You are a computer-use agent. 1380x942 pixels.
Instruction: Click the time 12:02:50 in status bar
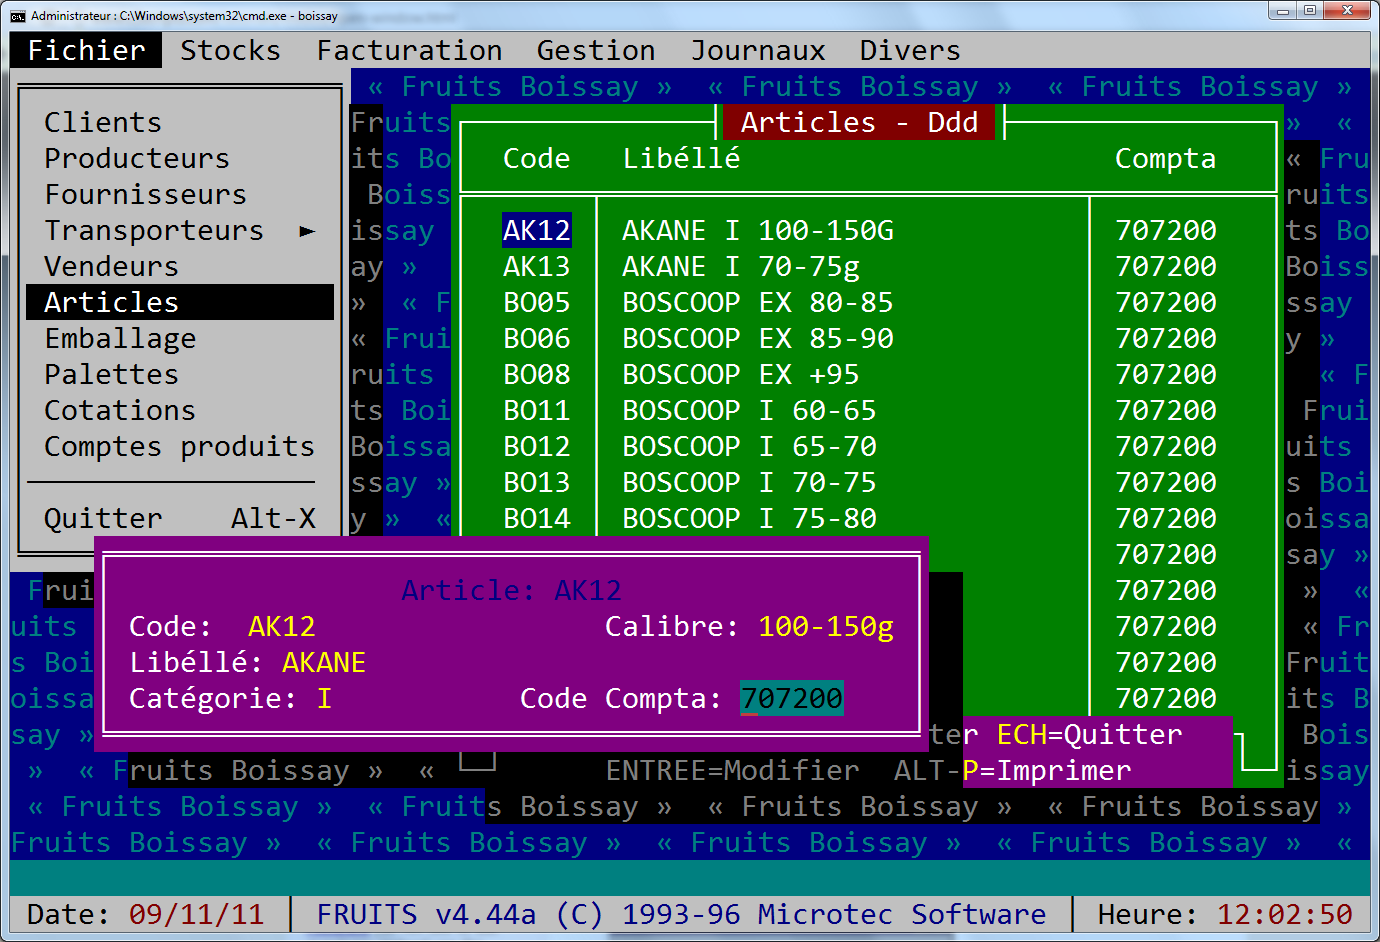pos(1285,914)
